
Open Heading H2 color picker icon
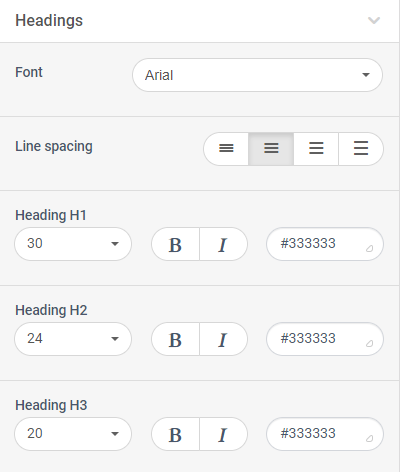tap(369, 343)
